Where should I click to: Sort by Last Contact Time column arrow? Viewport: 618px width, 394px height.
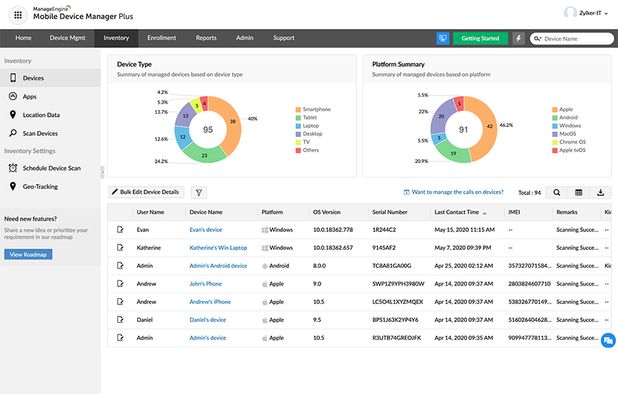[484, 213]
